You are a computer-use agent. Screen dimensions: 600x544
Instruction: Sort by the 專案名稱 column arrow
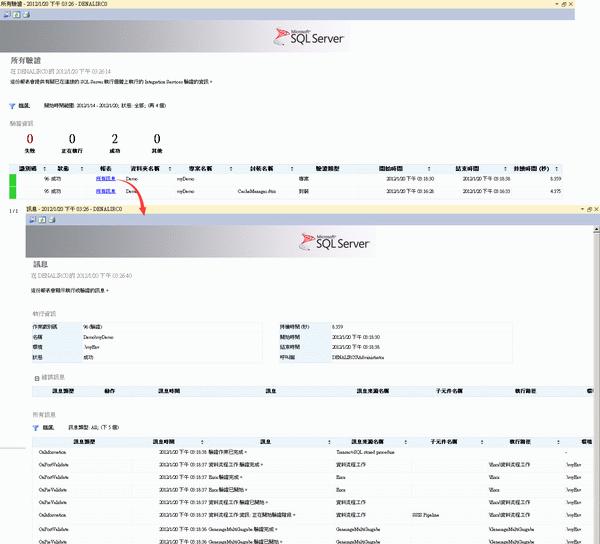pyautogui.click(x=231, y=169)
